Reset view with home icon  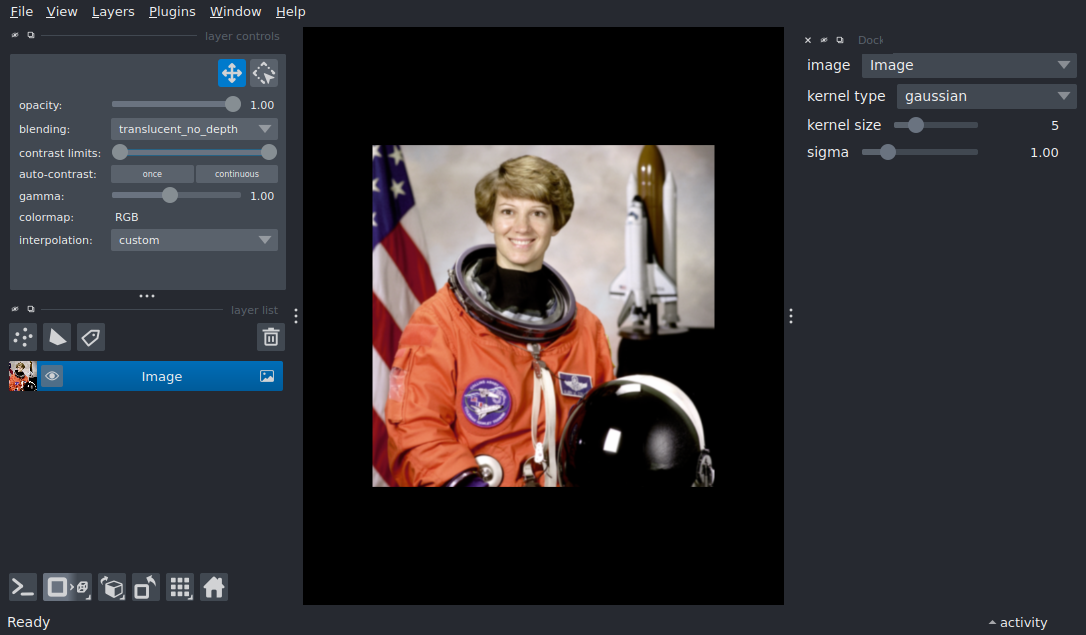[x=214, y=587]
